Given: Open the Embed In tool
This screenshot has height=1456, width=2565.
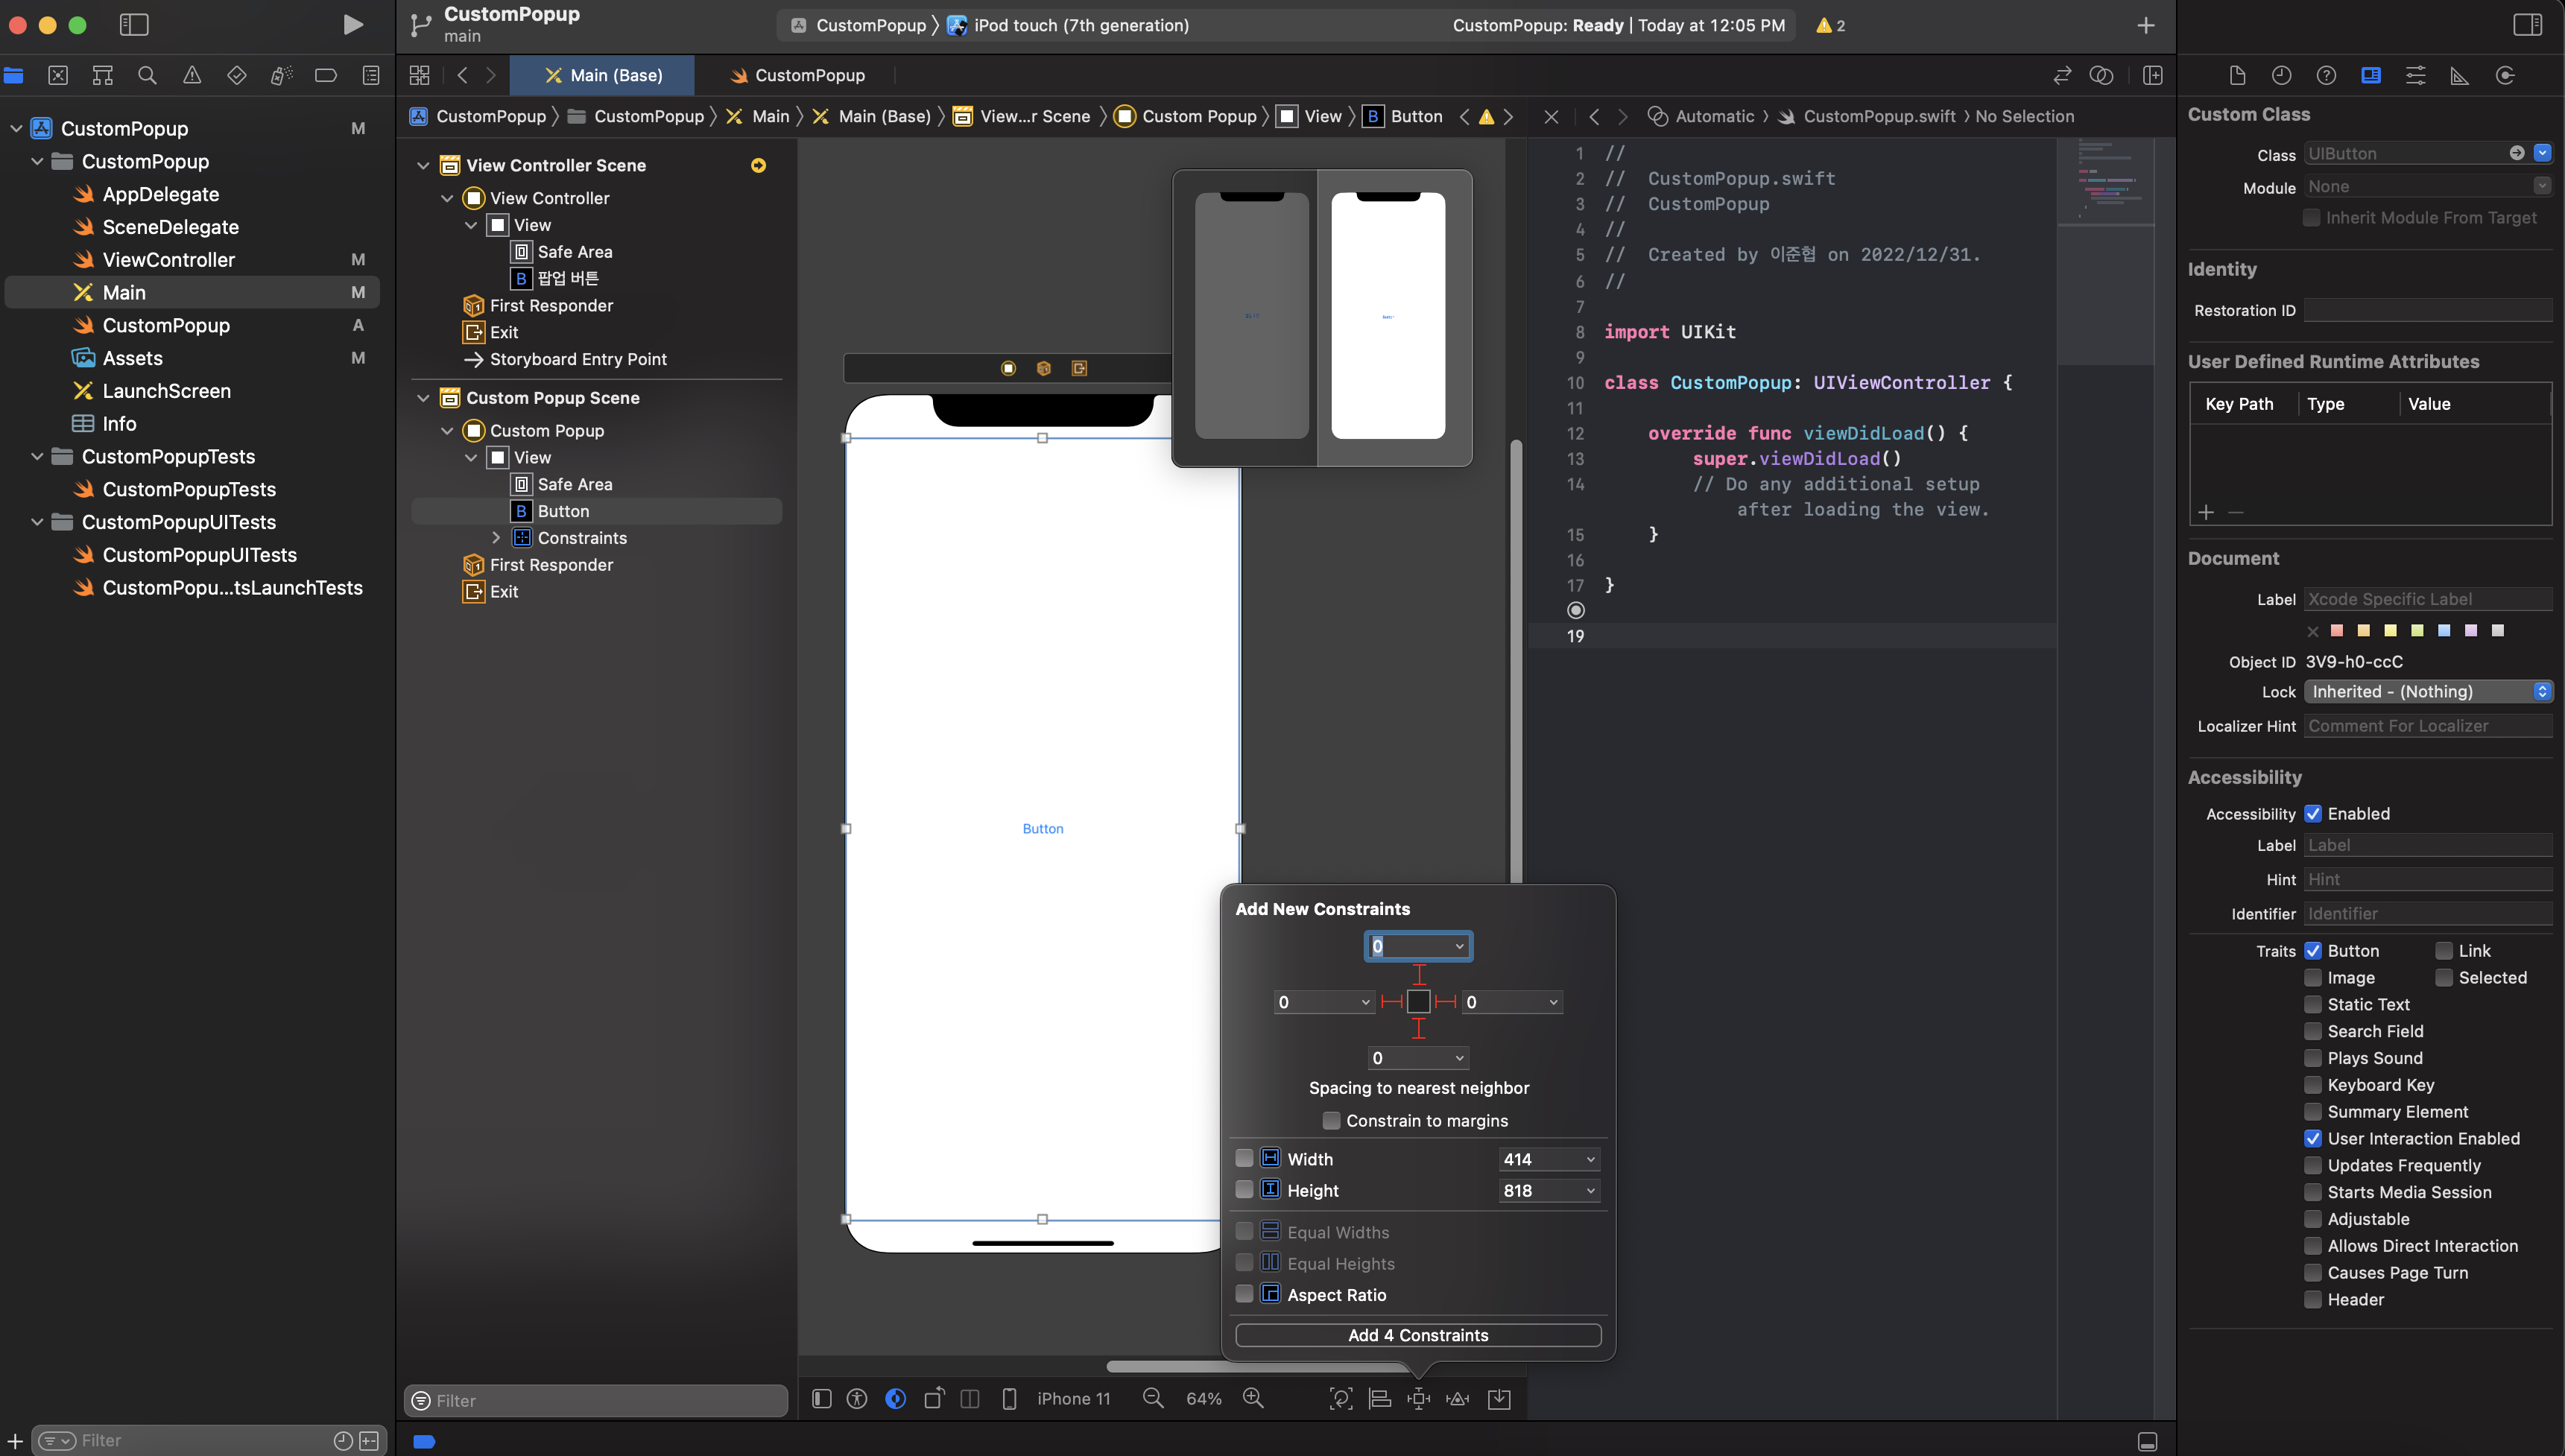Looking at the screenshot, I should (x=1499, y=1399).
